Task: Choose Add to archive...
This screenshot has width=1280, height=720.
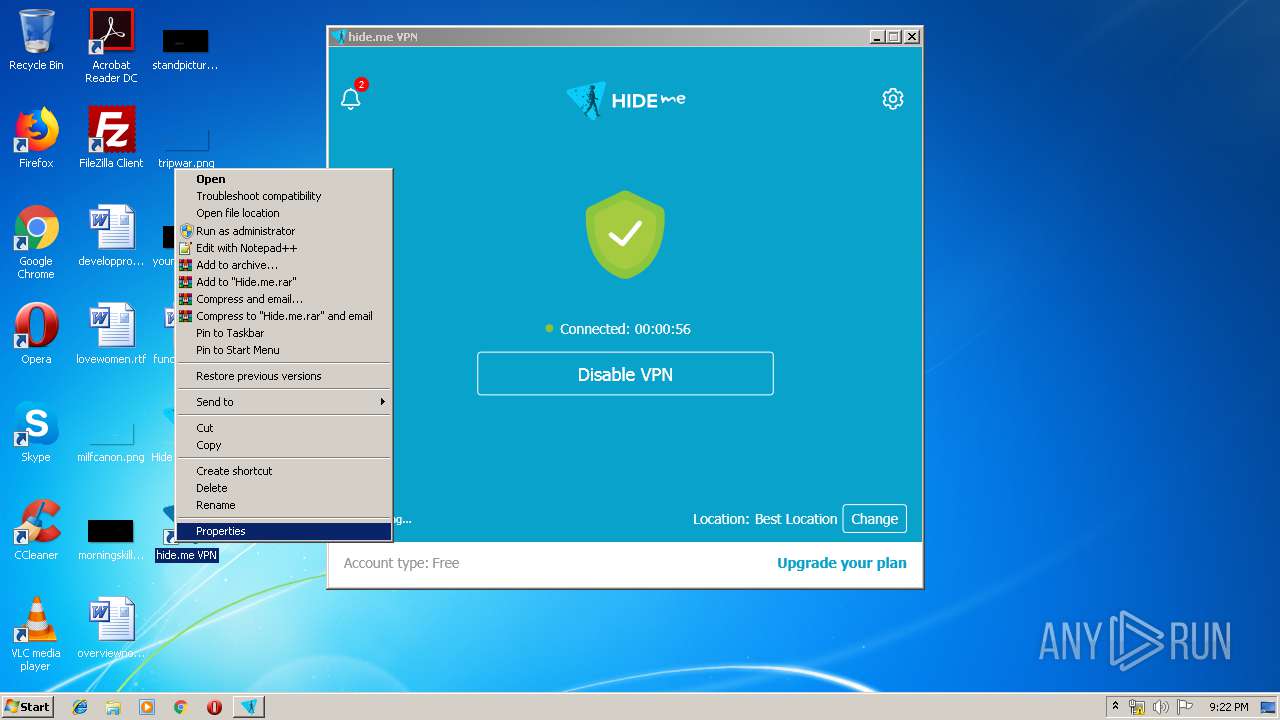Action: [x=284, y=265]
